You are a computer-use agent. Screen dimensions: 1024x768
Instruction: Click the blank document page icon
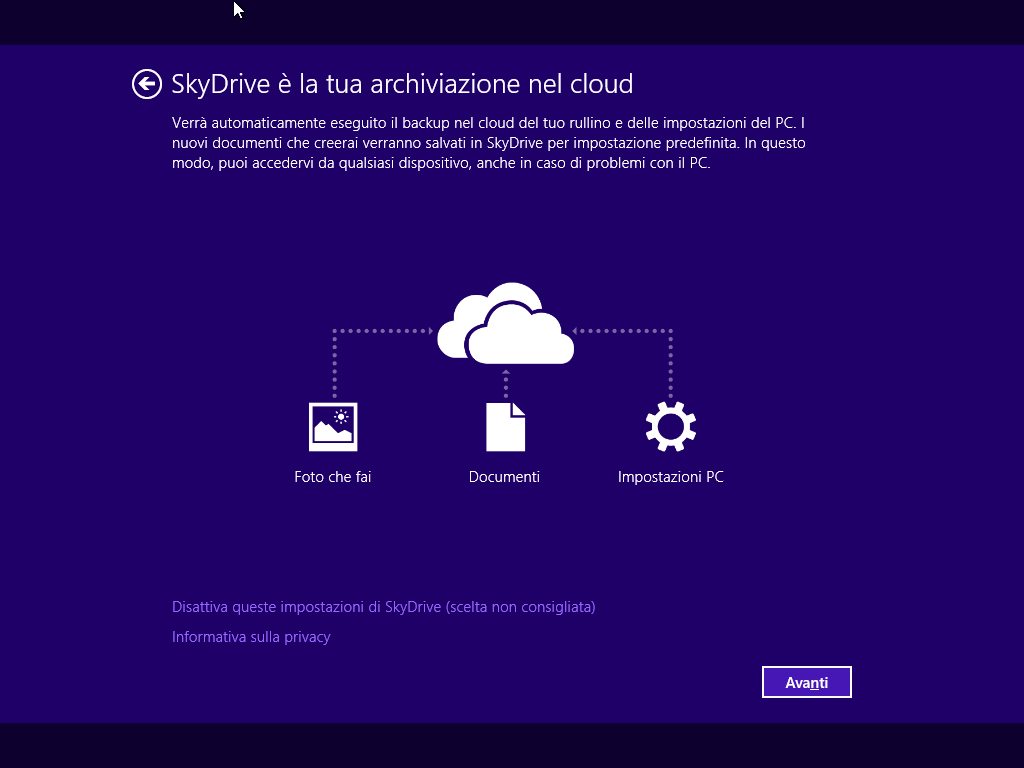505,427
